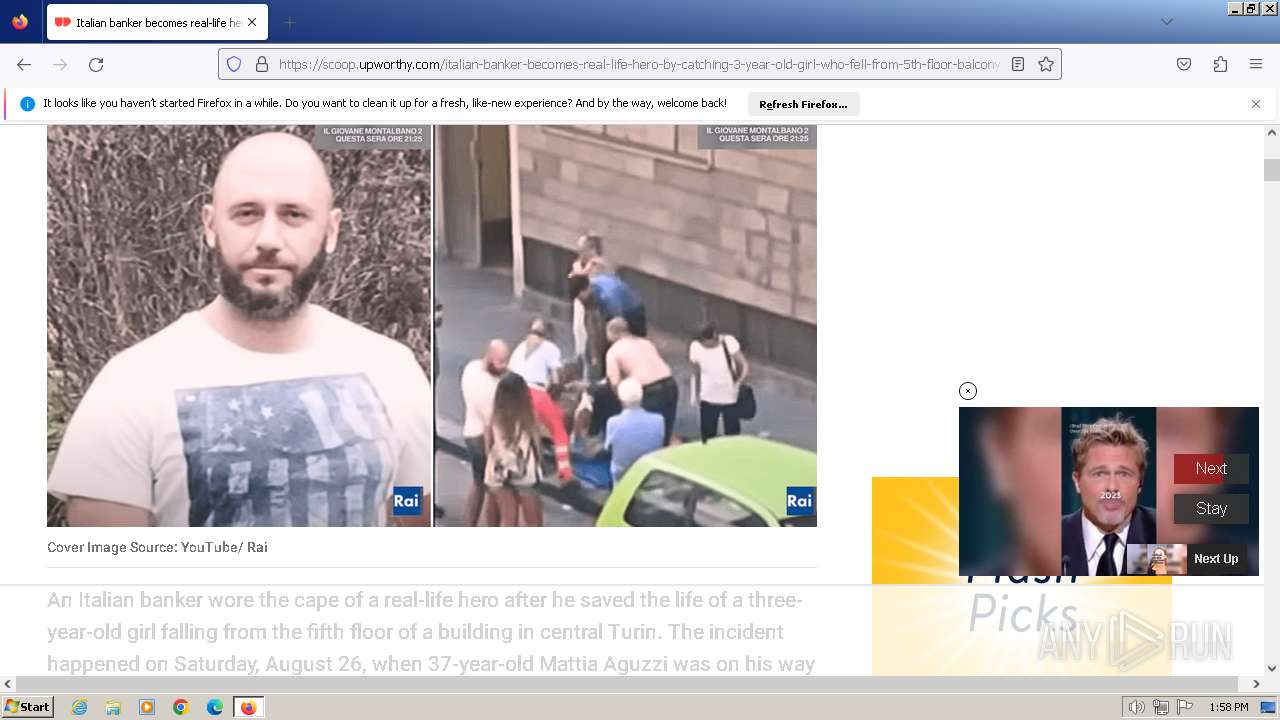This screenshot has width=1280, height=720.
Task: Select Cover Image Source caption text
Action: (x=157, y=547)
